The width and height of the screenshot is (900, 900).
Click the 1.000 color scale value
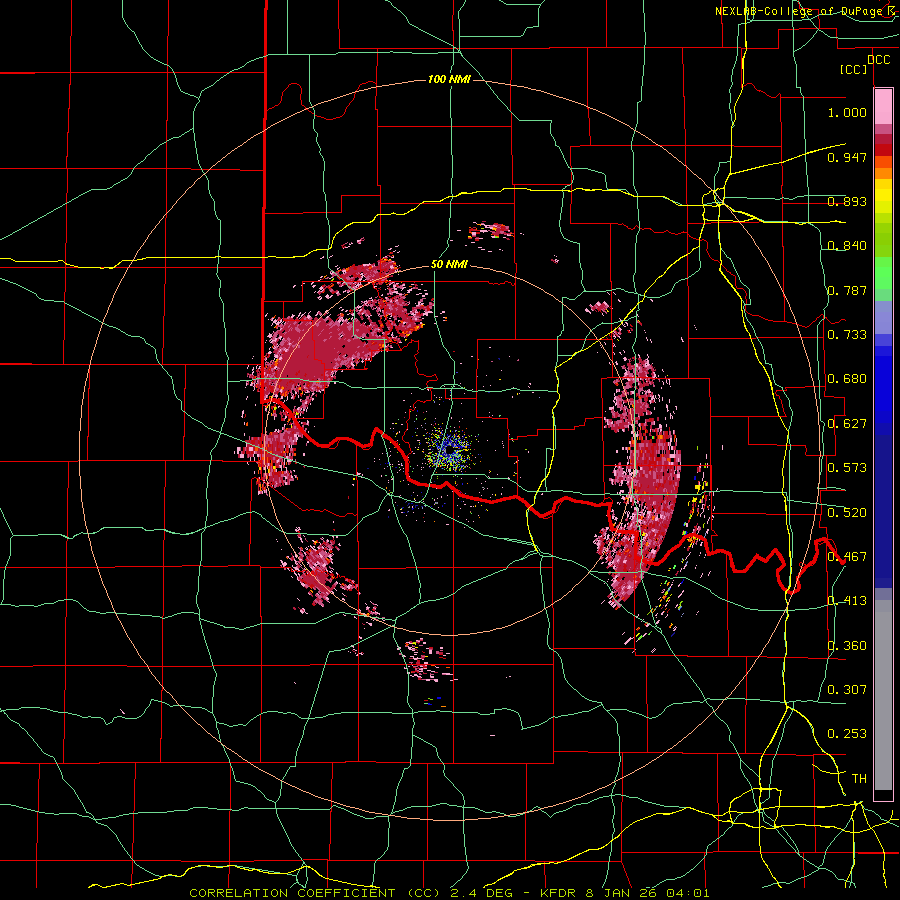coord(847,112)
